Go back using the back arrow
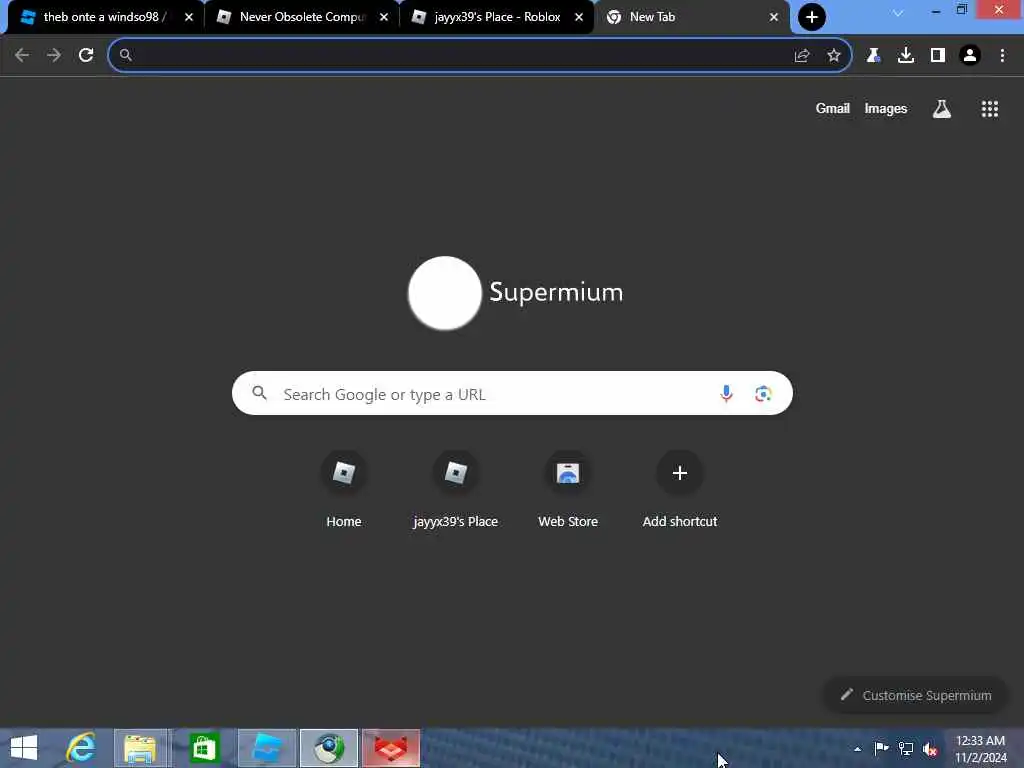Image resolution: width=1024 pixels, height=768 pixels. 22,56
